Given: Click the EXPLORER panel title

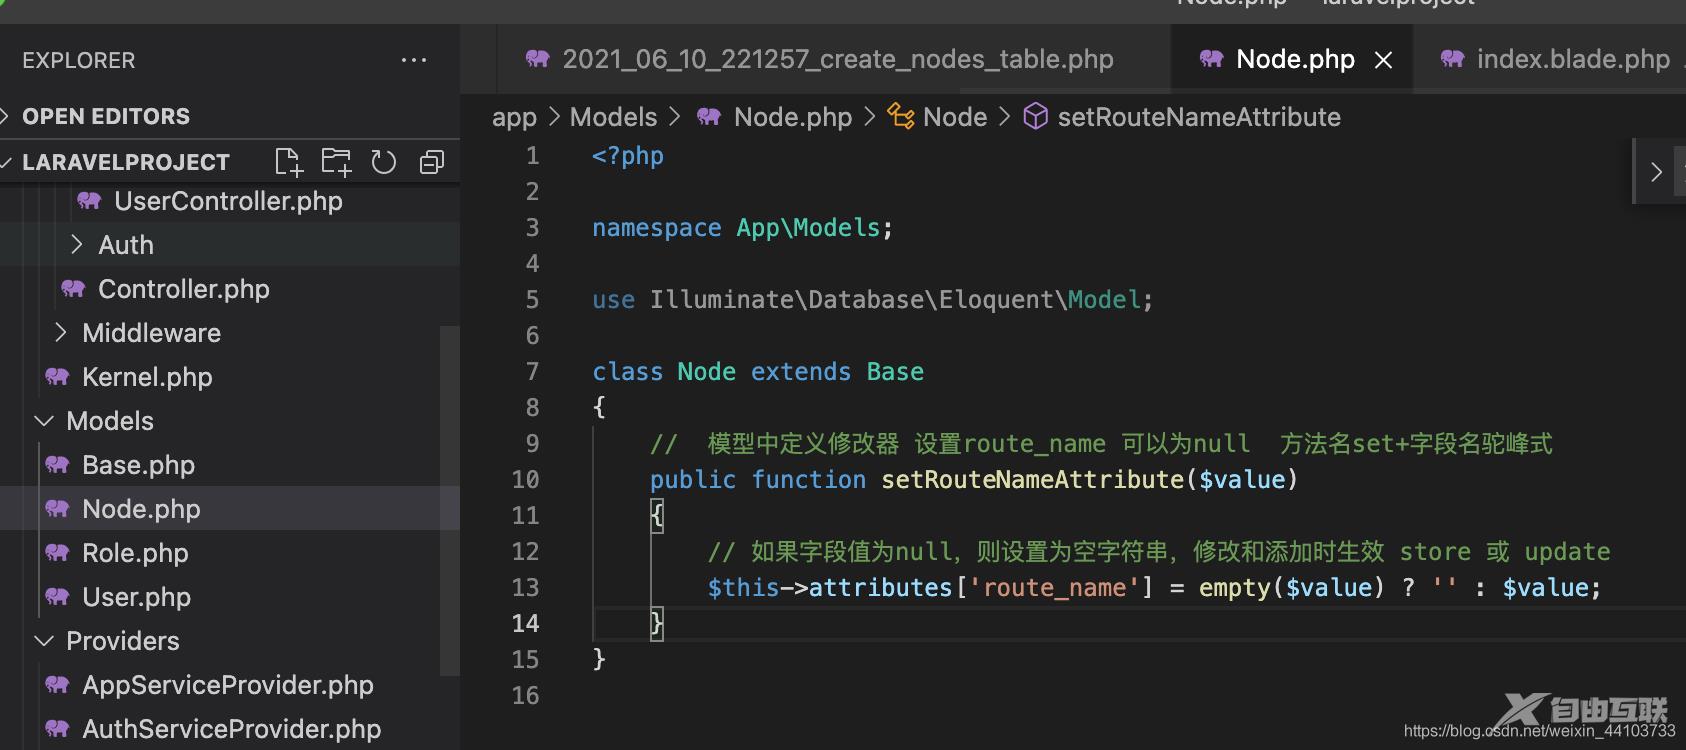Looking at the screenshot, I should [78, 60].
